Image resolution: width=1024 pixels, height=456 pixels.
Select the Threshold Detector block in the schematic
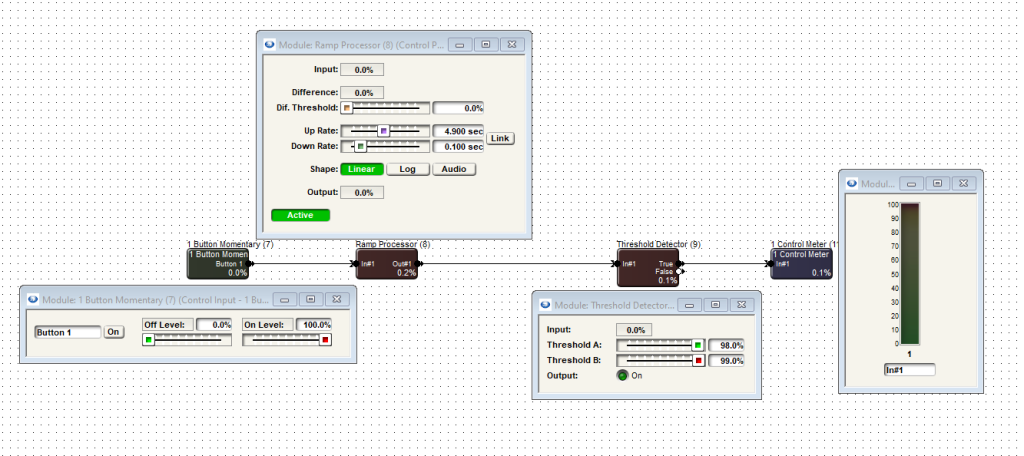pos(647,267)
